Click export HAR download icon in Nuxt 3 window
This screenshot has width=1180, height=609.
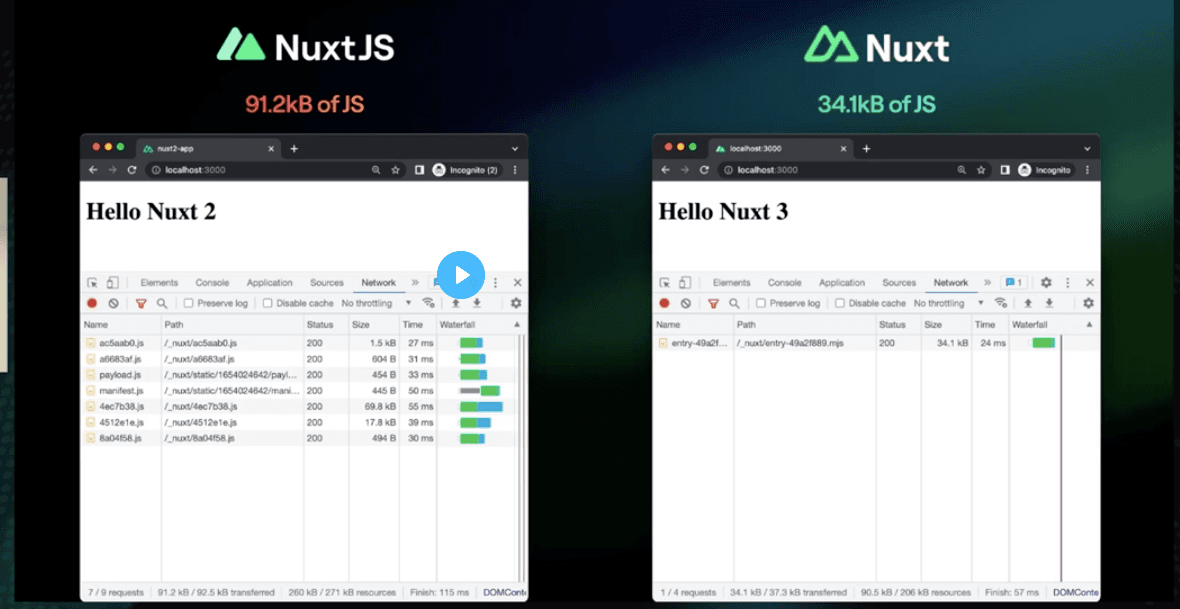(1049, 303)
